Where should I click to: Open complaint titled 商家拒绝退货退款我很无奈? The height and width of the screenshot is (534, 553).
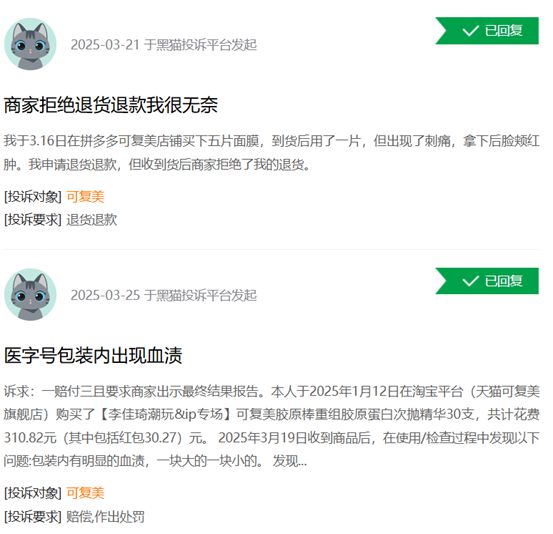111,105
